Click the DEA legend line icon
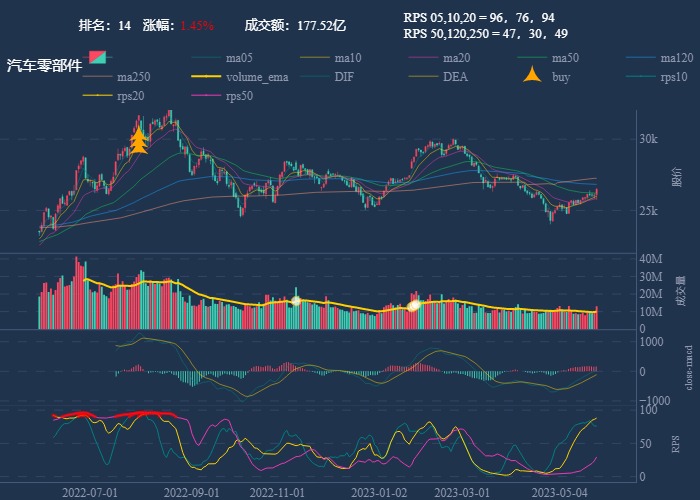This screenshot has height=500, width=700. tap(423, 77)
